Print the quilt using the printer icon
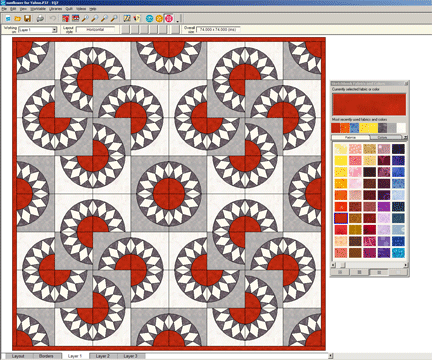 pos(40,19)
